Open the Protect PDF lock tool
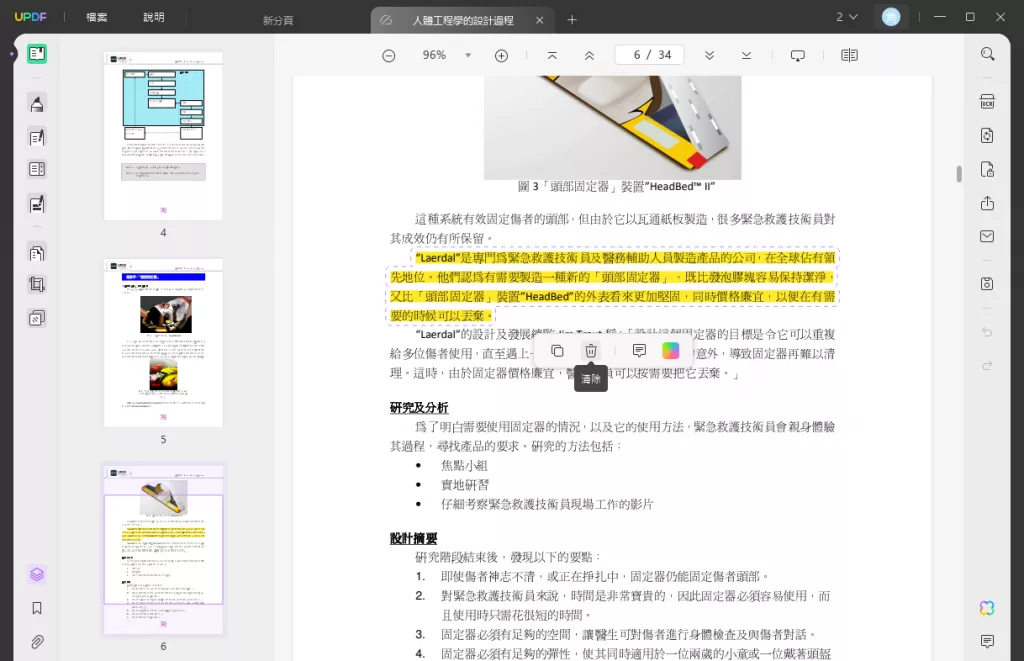This screenshot has height=661, width=1024. [x=987, y=170]
